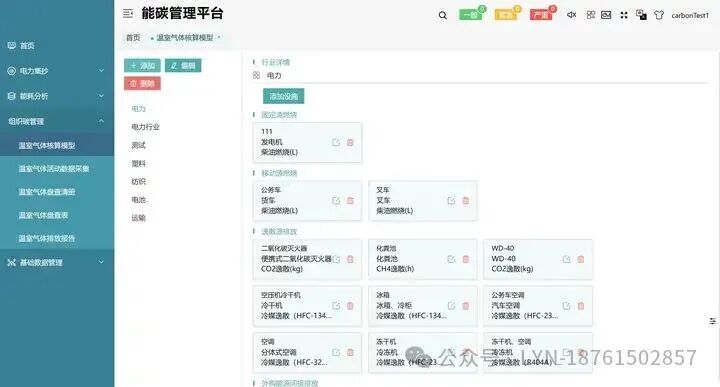Select 电力行业 in the industry list
This screenshot has width=720, height=387.
[x=146, y=127]
